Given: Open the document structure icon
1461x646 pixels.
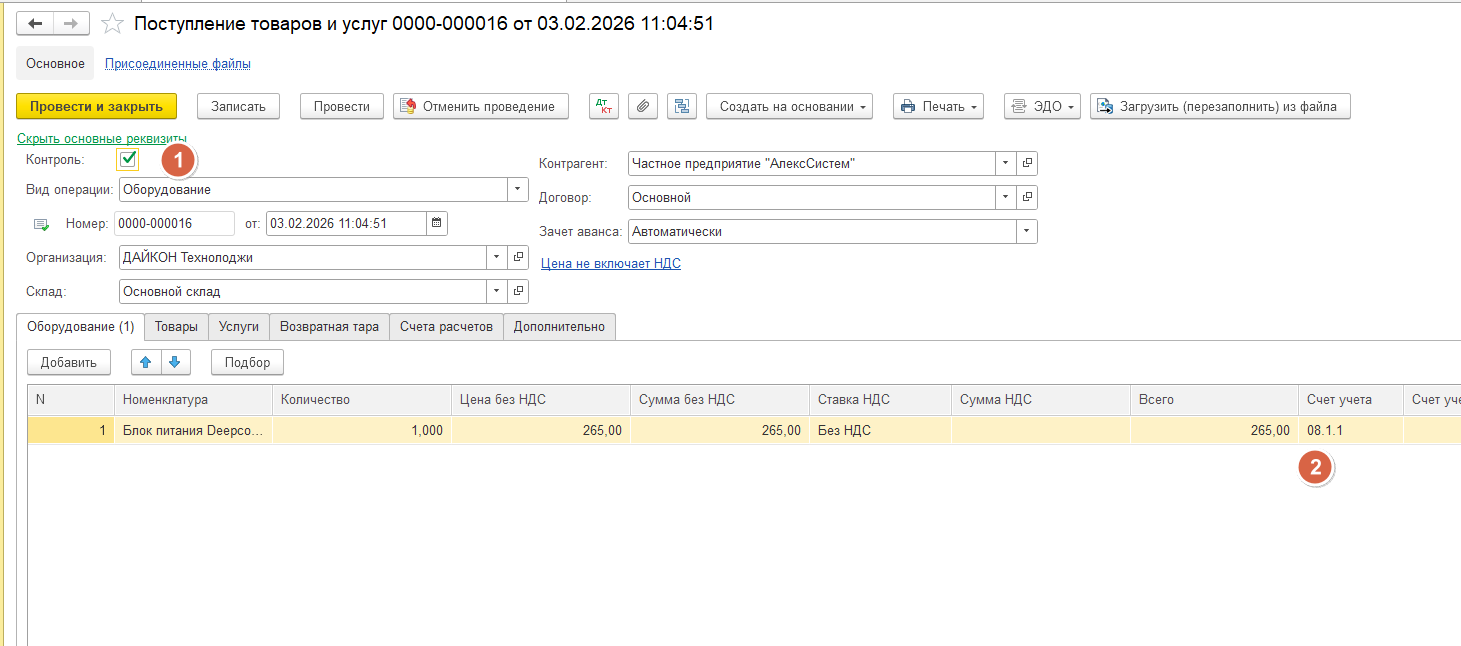Looking at the screenshot, I should pos(682,106).
